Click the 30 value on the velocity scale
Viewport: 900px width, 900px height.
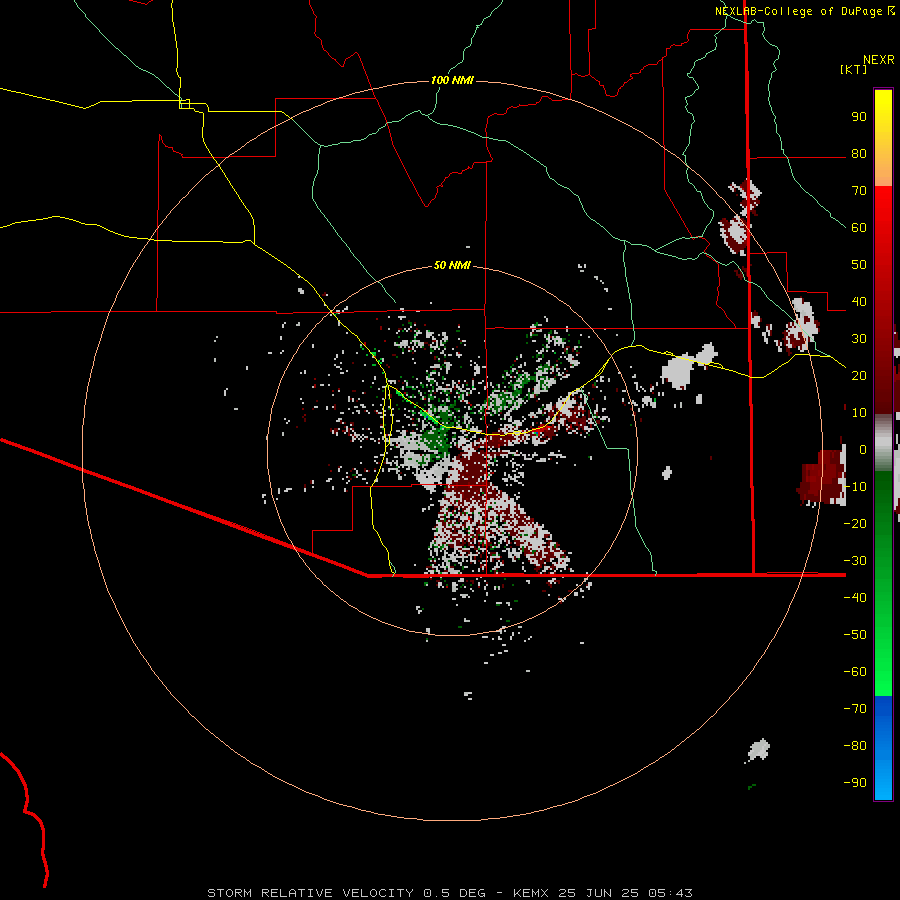[859, 339]
